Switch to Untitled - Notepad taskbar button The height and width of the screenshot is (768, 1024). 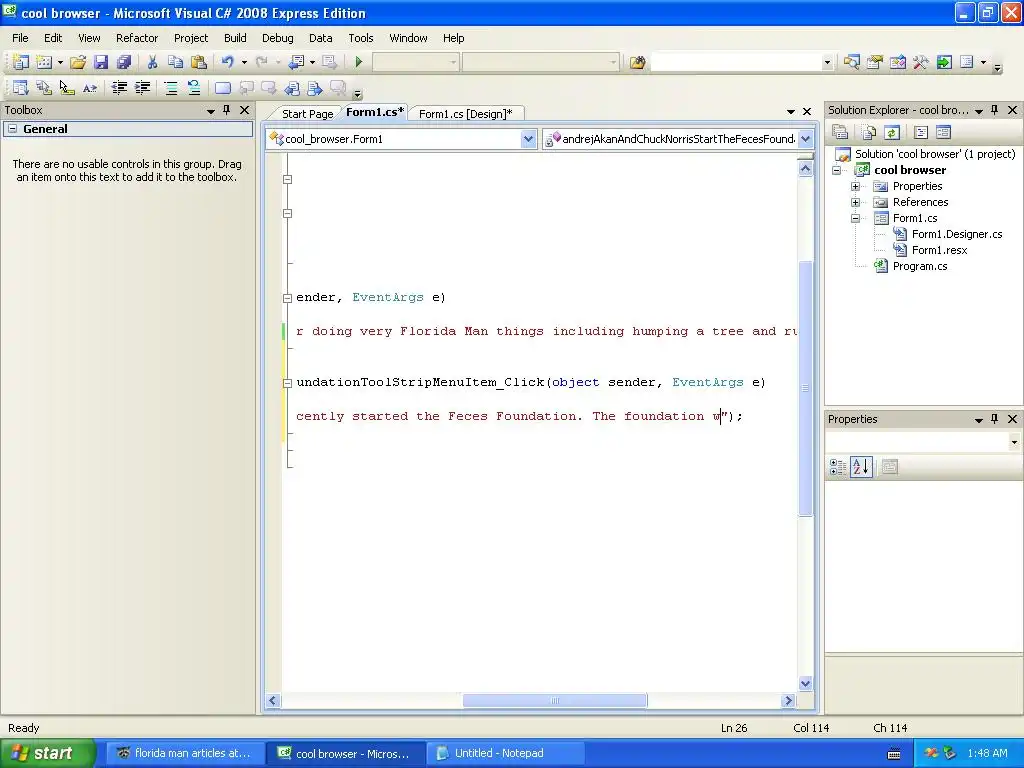(x=505, y=753)
